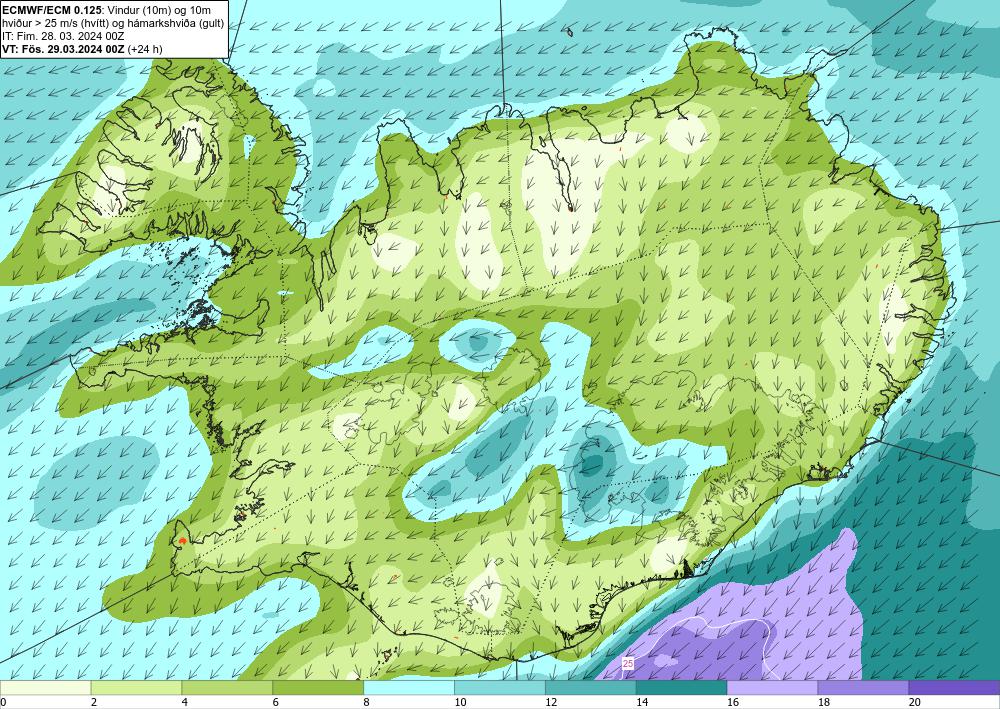Click the legend scale label "14"
Viewport: 1000px width, 709px height.
(642, 703)
